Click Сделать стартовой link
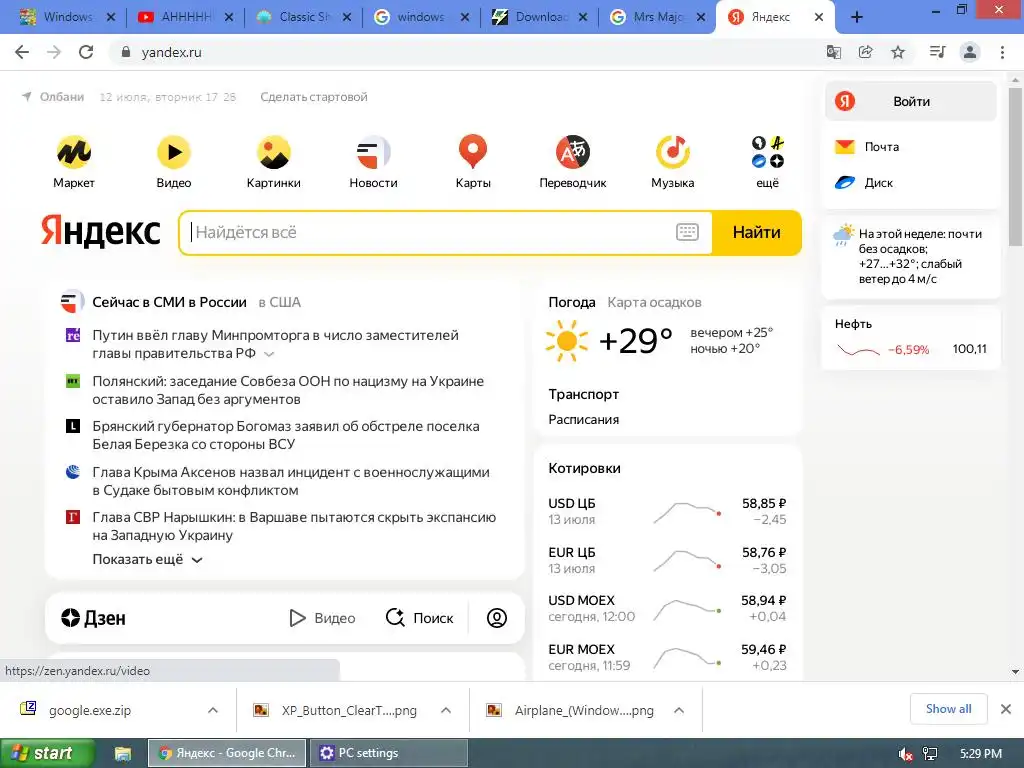Viewport: 1024px width, 768px height. [x=313, y=97]
